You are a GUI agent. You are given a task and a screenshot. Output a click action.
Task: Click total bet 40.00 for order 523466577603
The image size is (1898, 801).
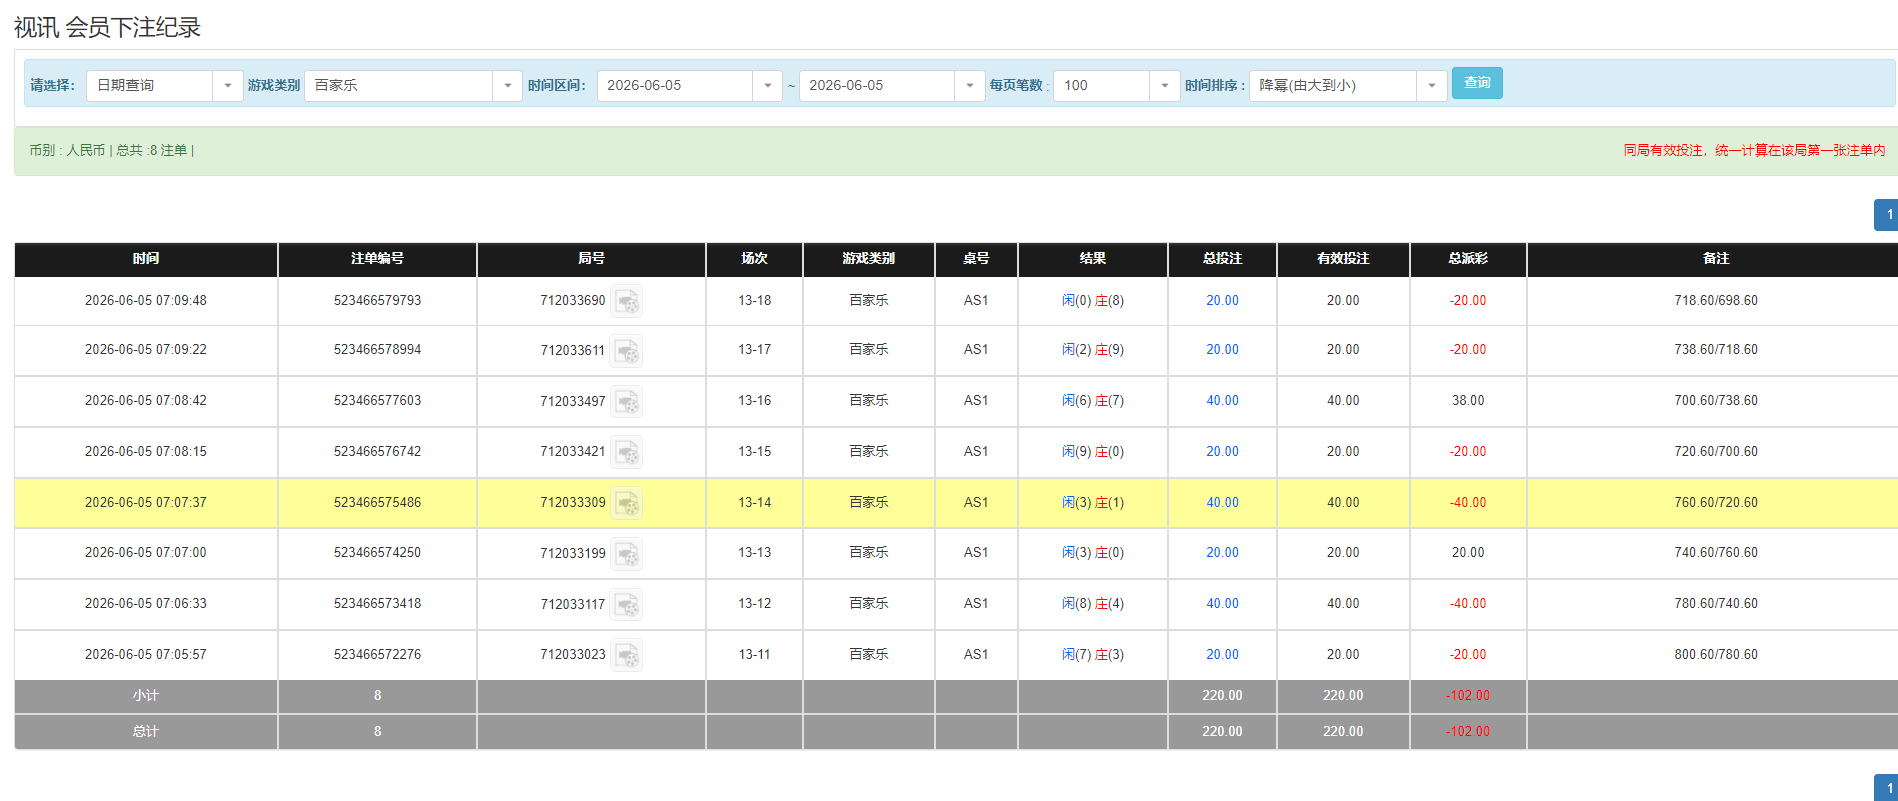click(1222, 401)
